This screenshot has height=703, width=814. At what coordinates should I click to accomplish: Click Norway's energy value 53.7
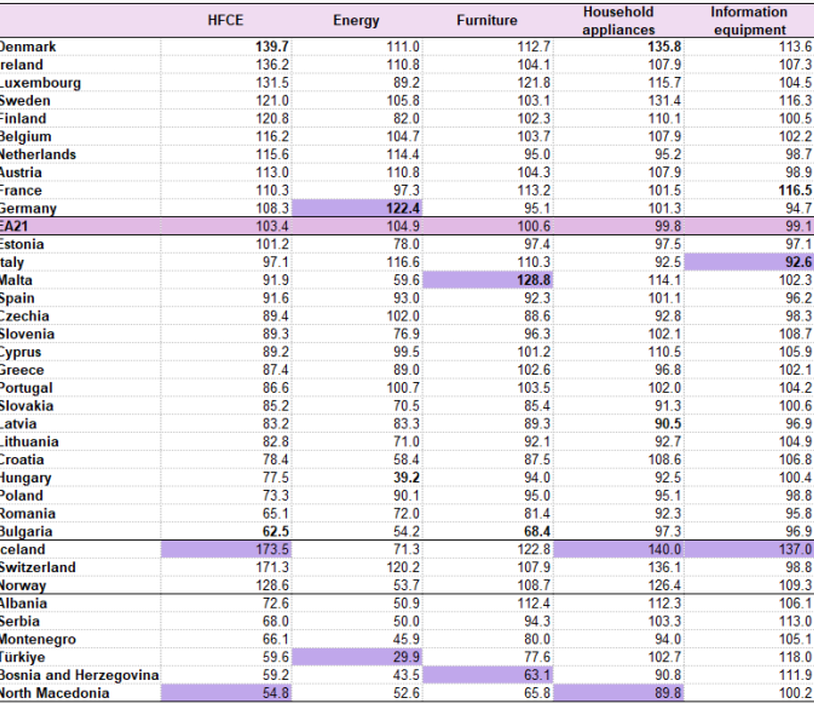(406, 585)
